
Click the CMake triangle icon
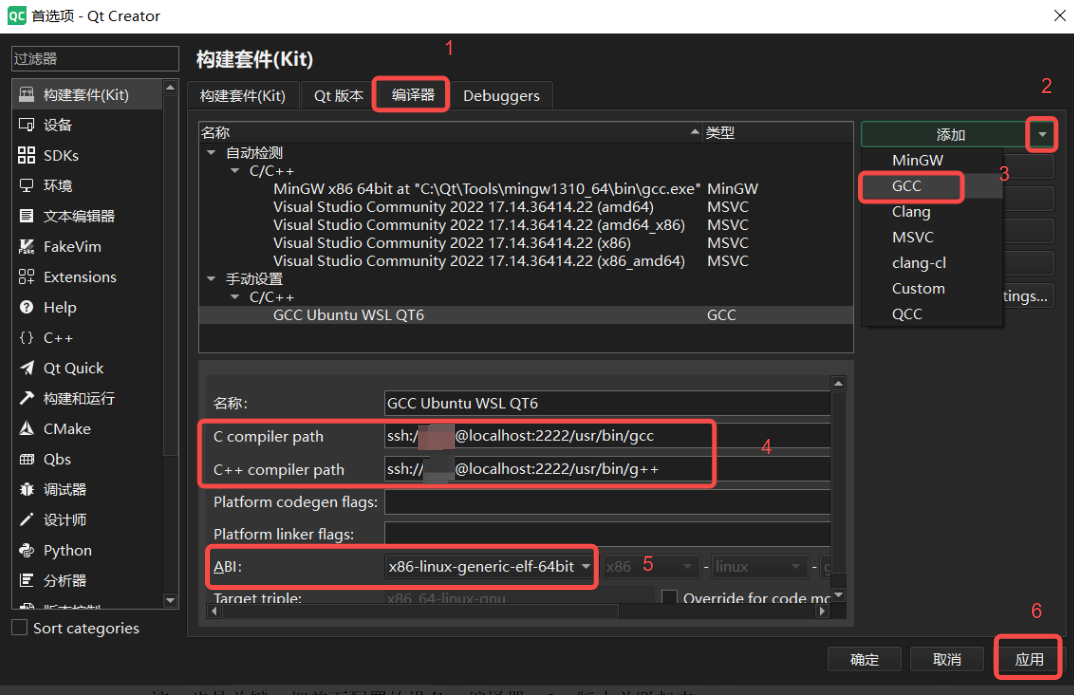tap(26, 429)
